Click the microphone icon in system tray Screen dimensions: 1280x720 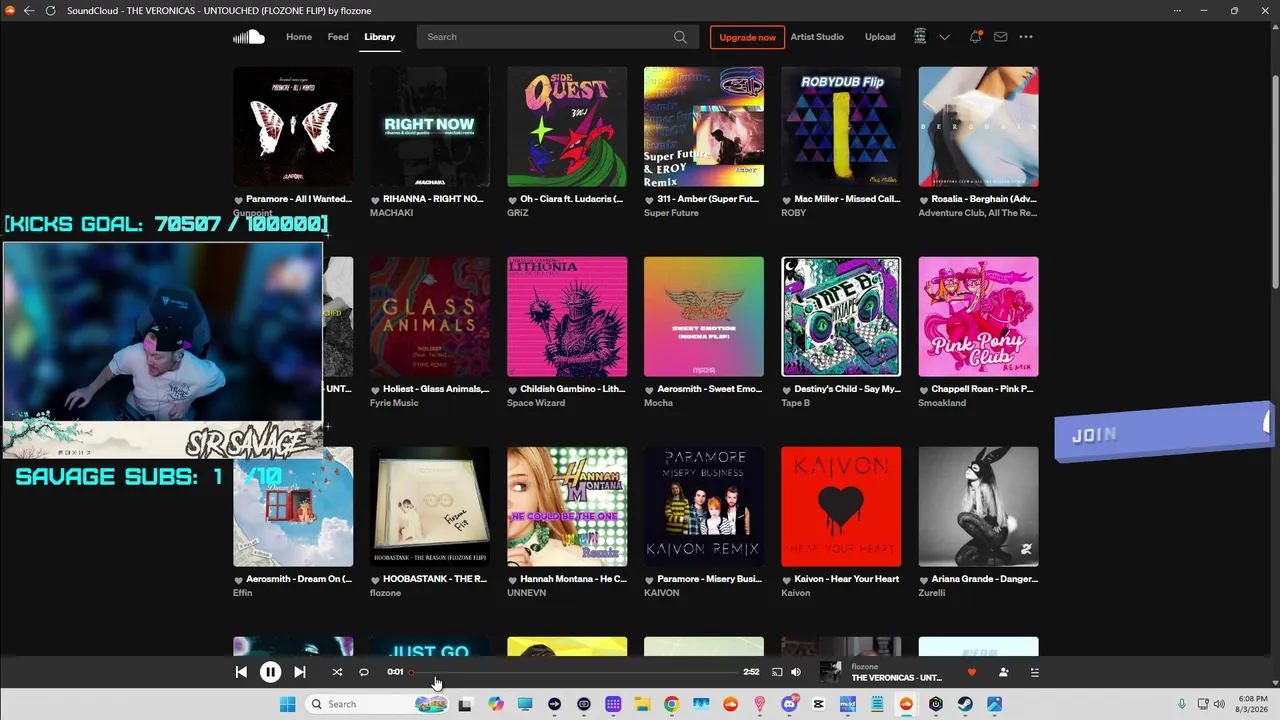pyautogui.click(x=1181, y=704)
